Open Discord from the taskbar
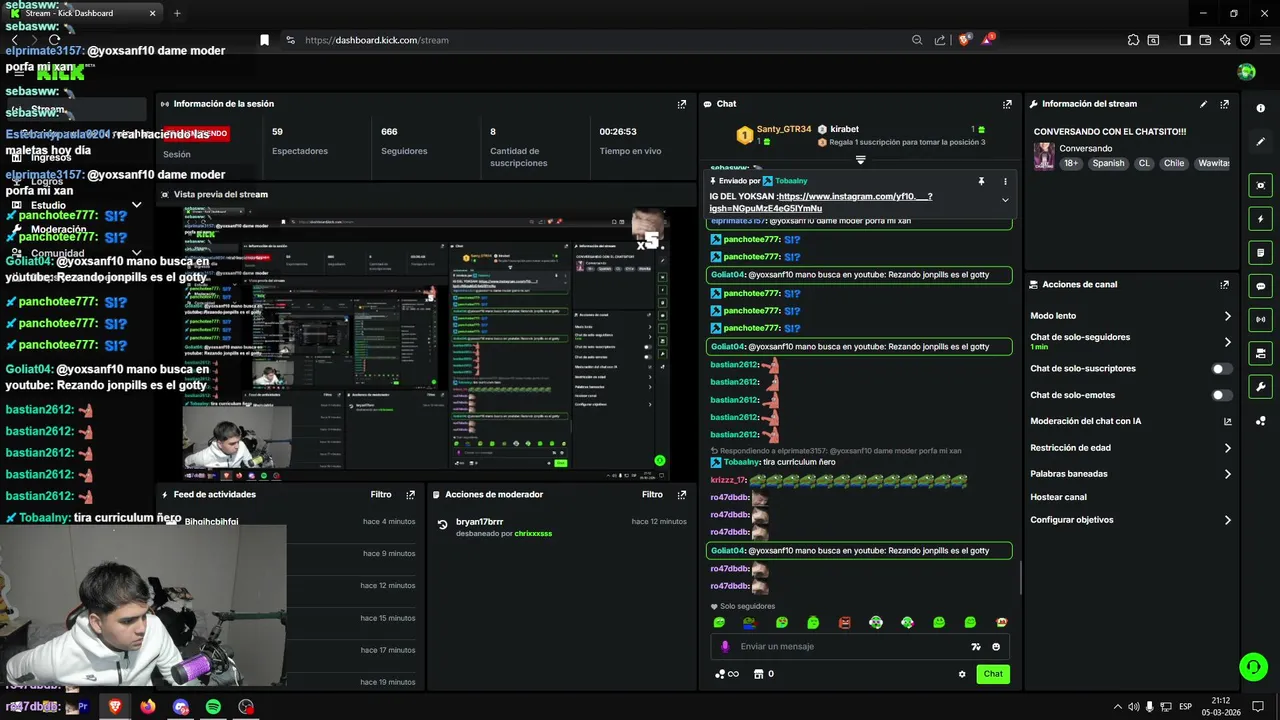 pos(181,707)
